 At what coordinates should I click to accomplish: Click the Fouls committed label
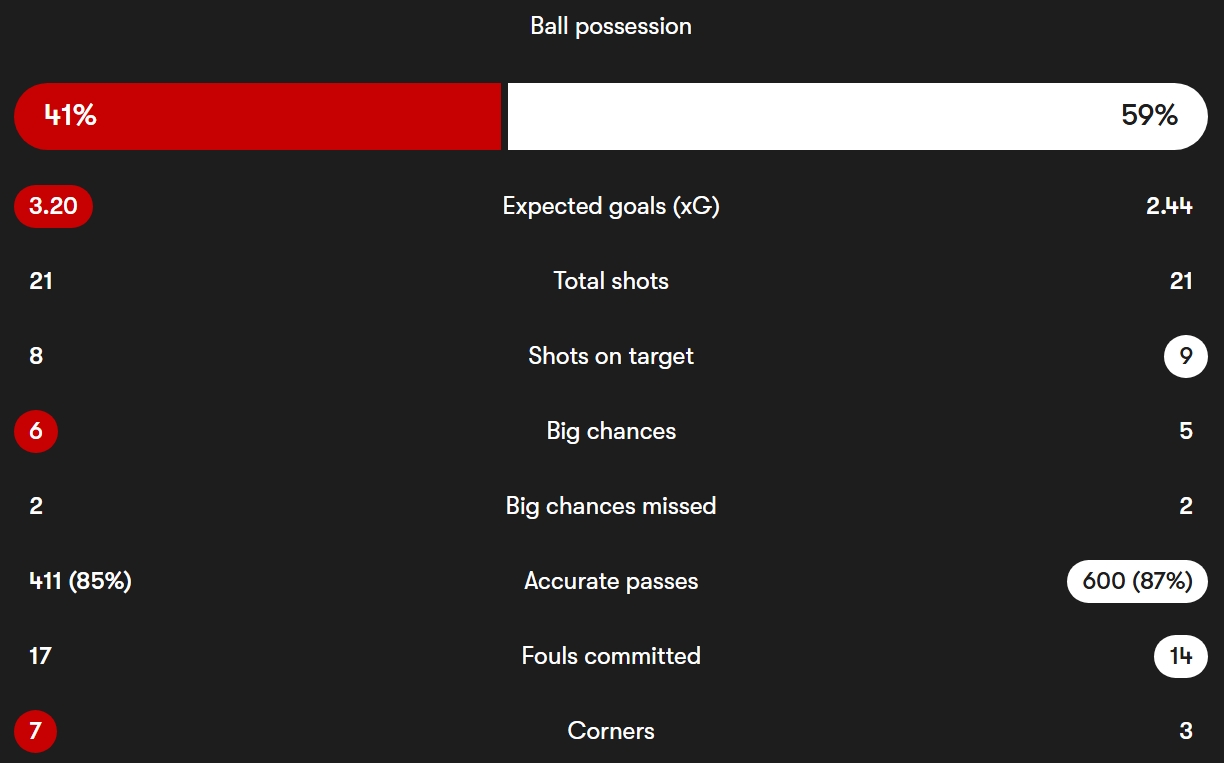tap(611, 656)
